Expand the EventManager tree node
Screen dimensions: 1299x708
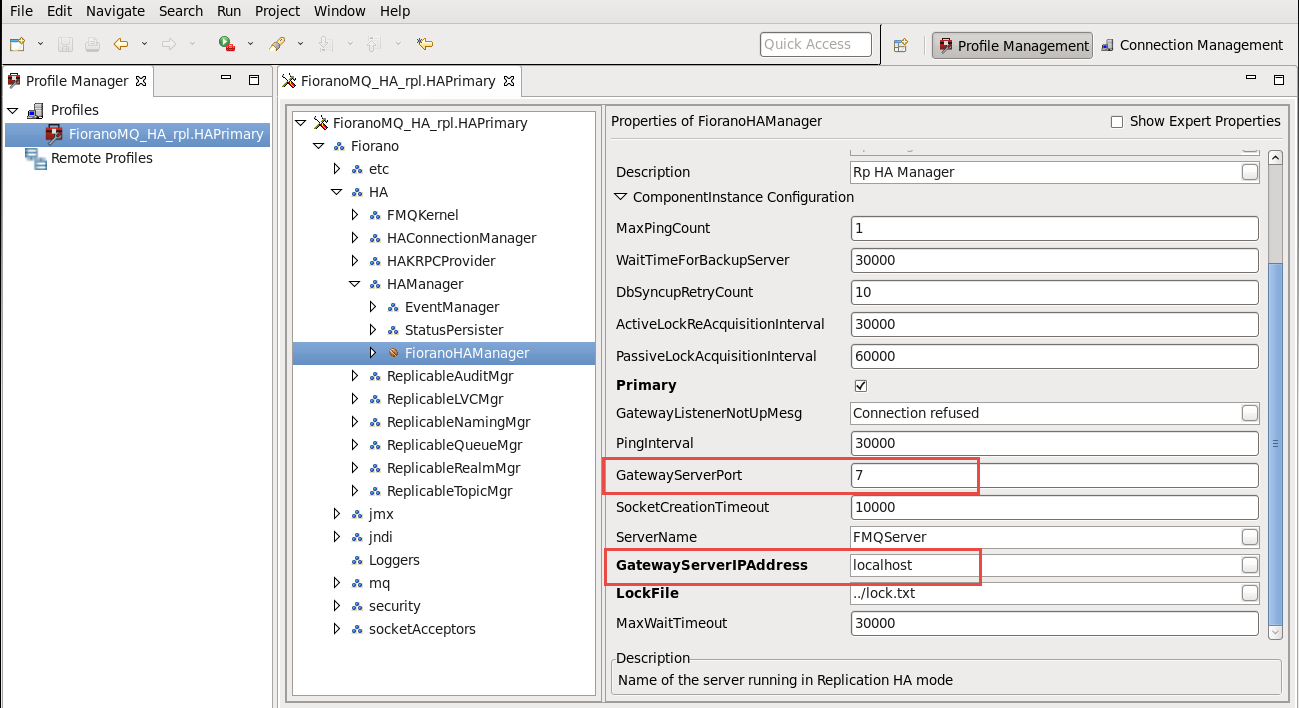click(x=373, y=307)
